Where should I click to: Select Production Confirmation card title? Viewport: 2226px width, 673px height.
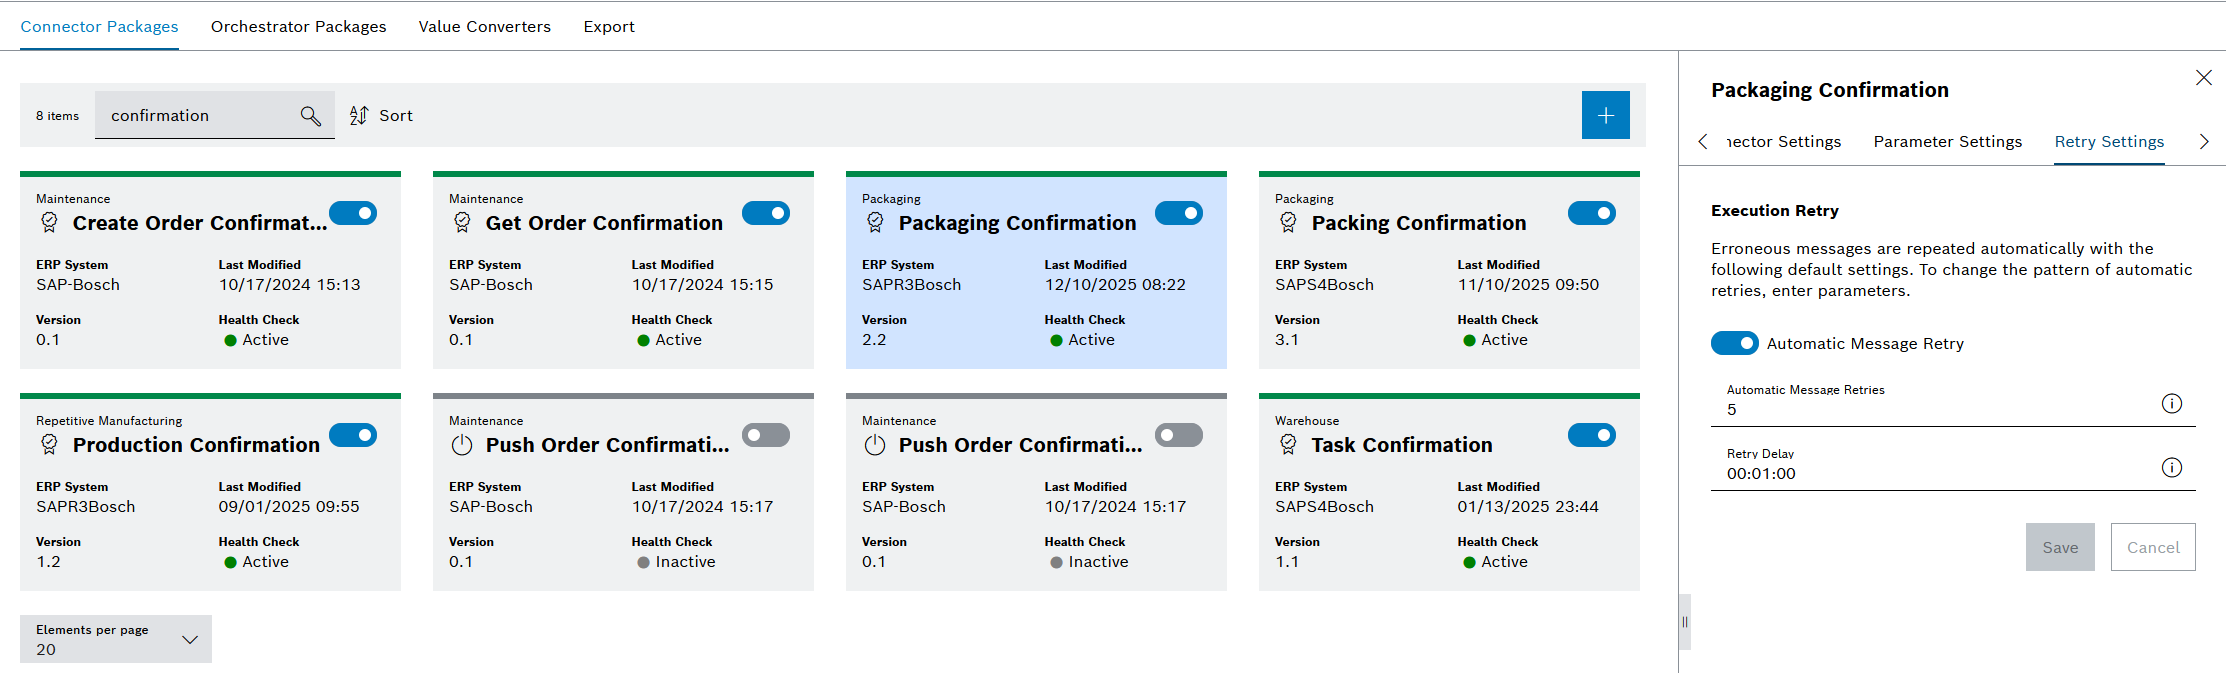click(x=196, y=445)
